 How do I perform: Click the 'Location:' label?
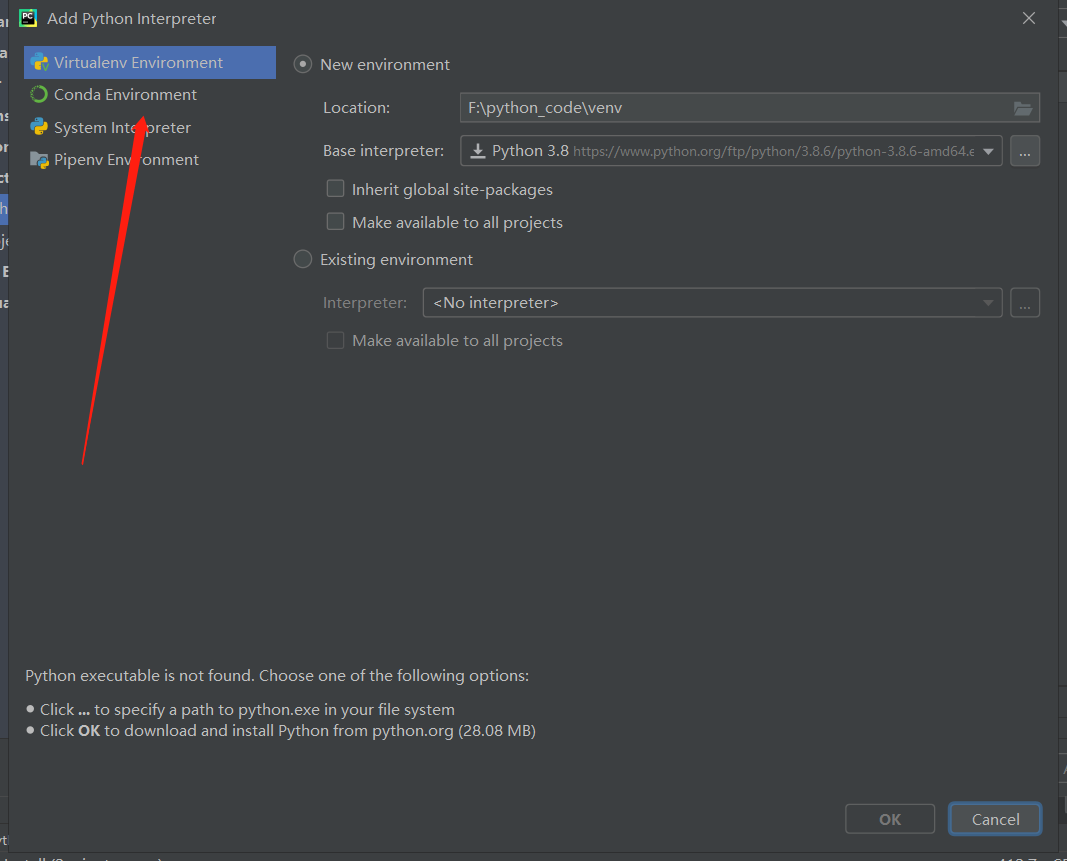coord(357,108)
